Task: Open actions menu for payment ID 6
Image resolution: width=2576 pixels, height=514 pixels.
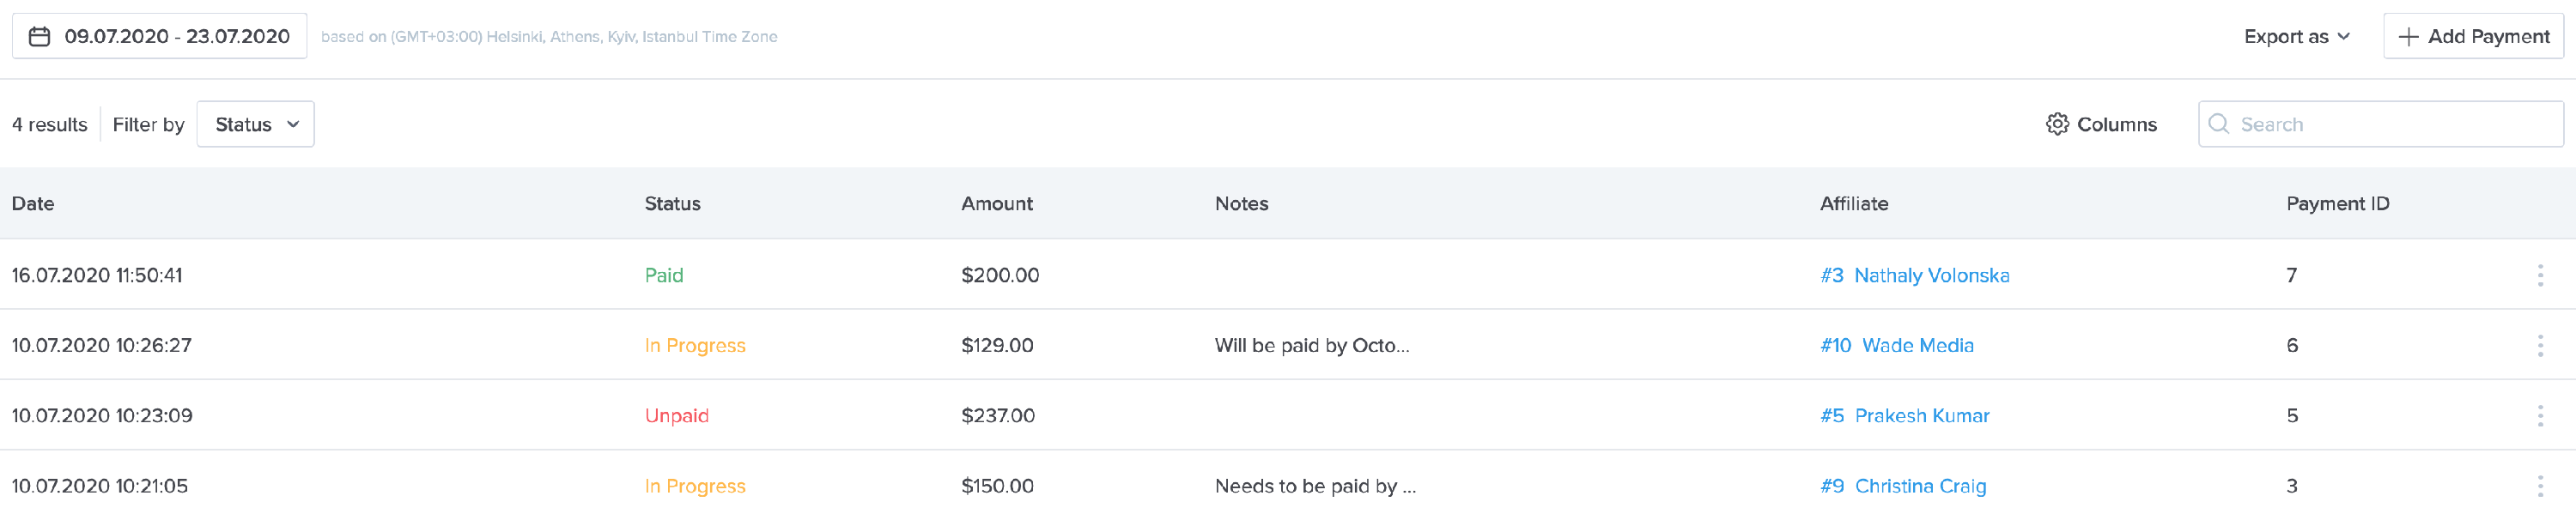Action: (x=2540, y=345)
